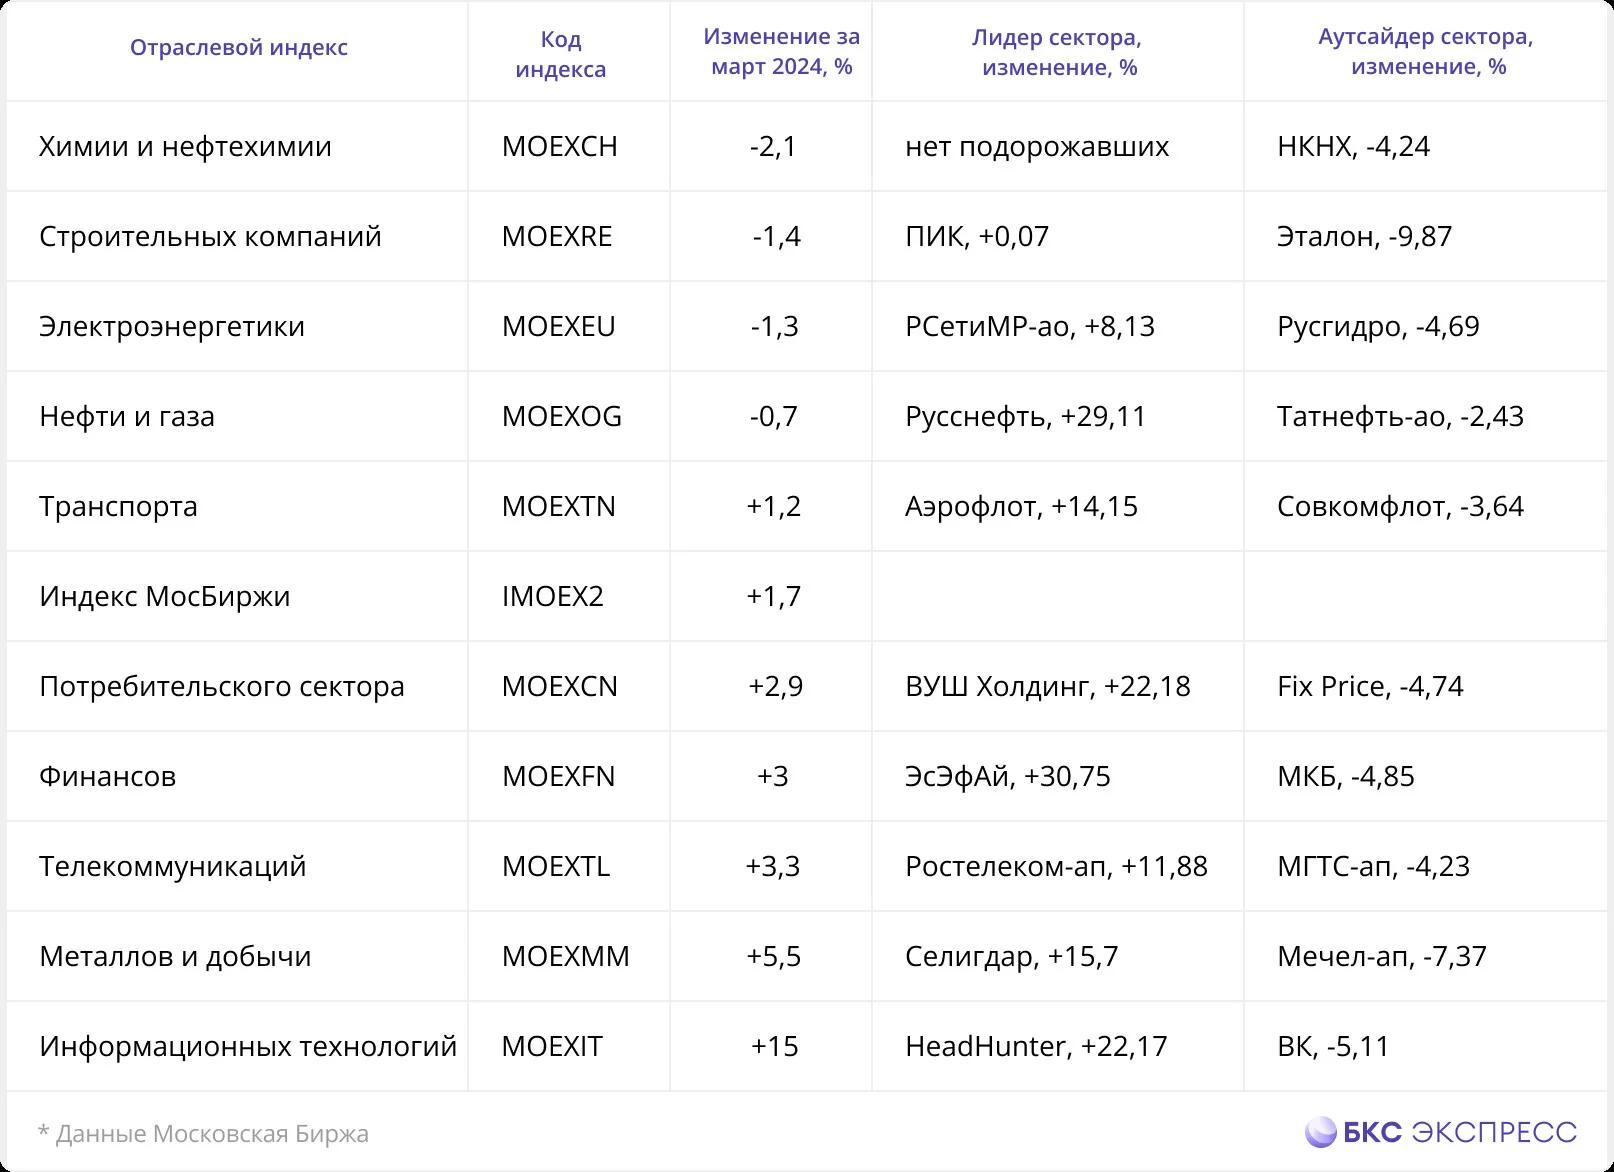Click the Химии и нефтехимии row label
Image resolution: width=1614 pixels, height=1172 pixels.
click(x=185, y=146)
